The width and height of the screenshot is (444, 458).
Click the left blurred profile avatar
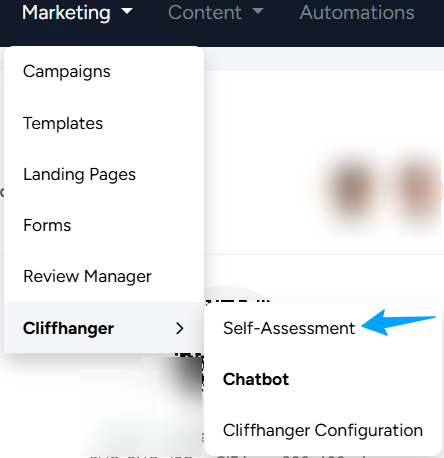(352, 189)
